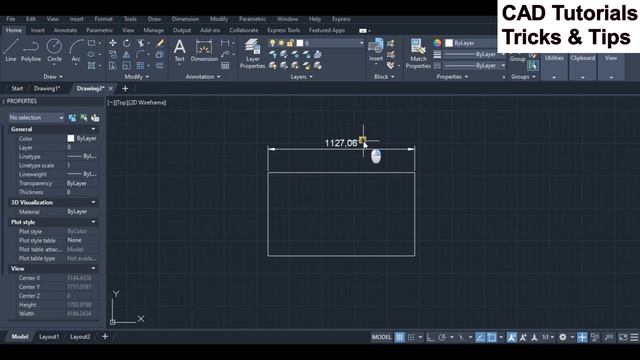Viewport: 640px width, 360px height.
Task: Toggle annotation visibility in status bar
Action: point(511,337)
